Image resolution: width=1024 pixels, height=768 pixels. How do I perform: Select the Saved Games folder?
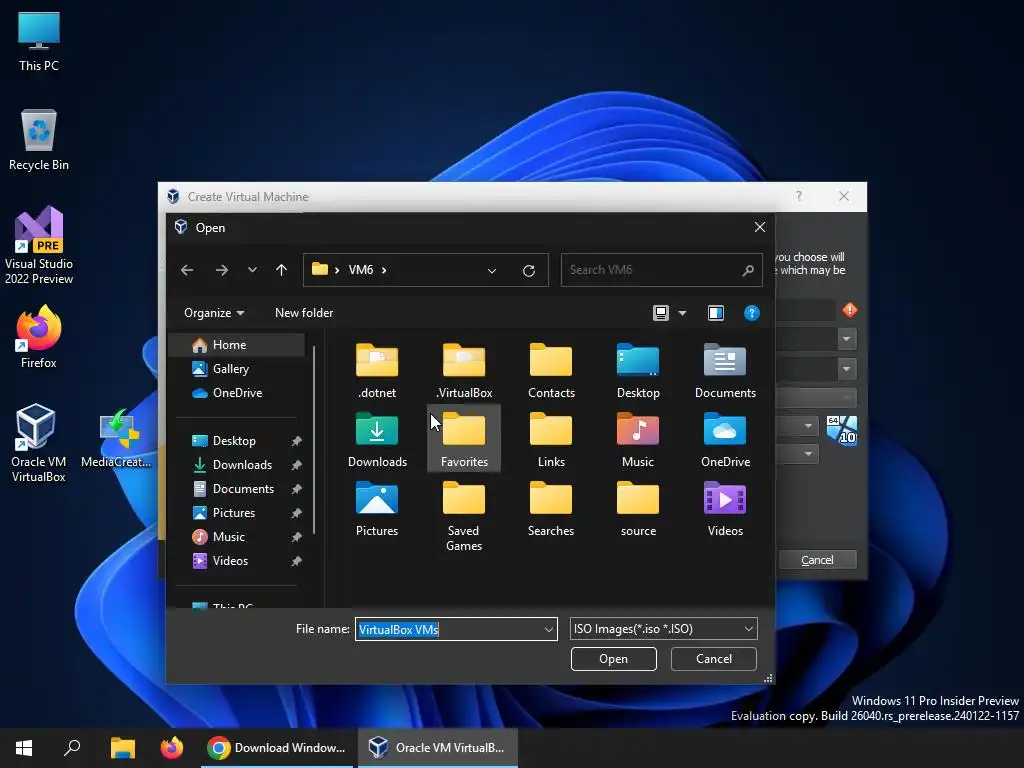point(464,516)
